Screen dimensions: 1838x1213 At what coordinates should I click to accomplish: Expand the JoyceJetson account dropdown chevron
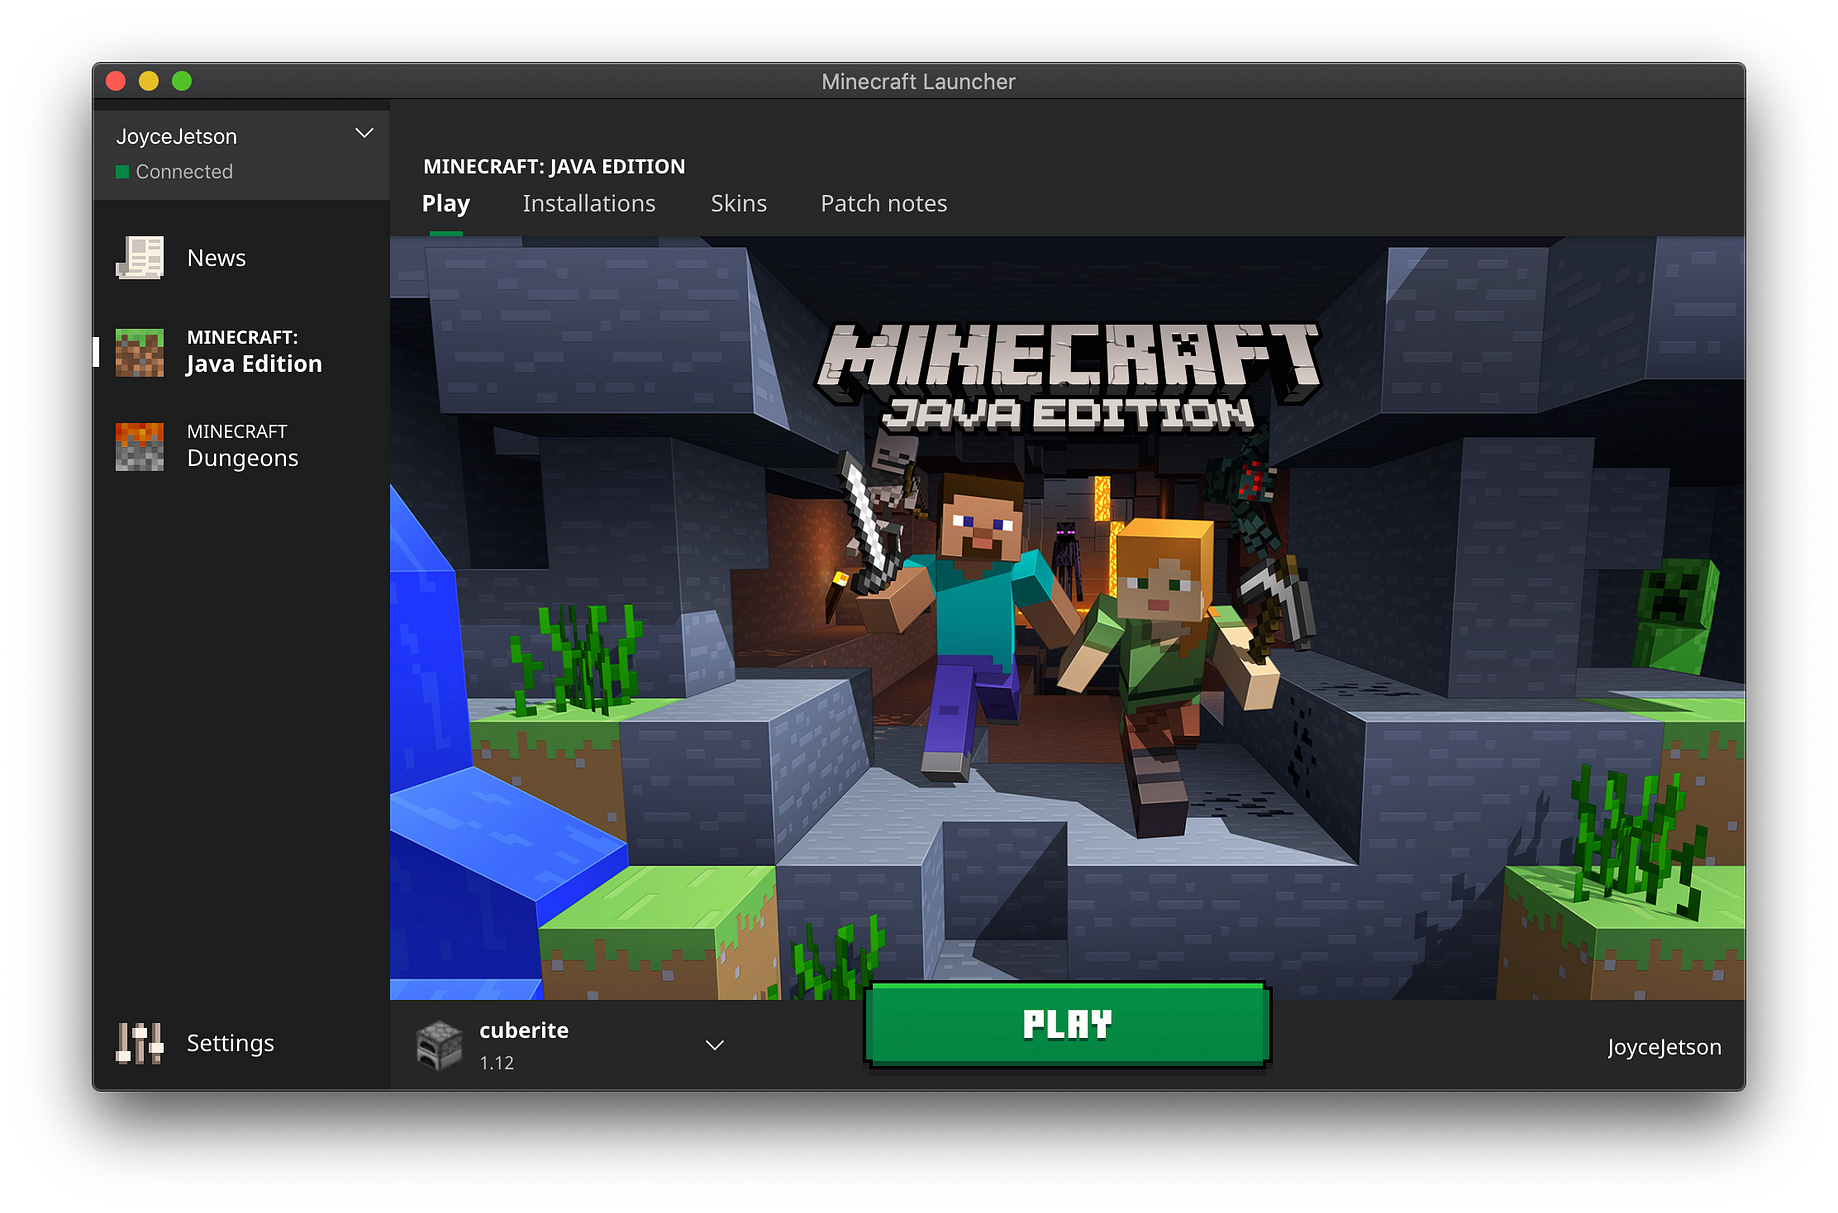365,133
